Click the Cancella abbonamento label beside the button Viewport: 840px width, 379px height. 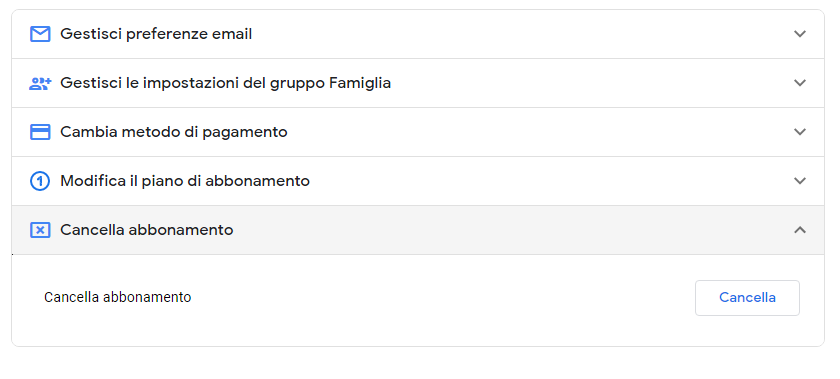(x=117, y=297)
